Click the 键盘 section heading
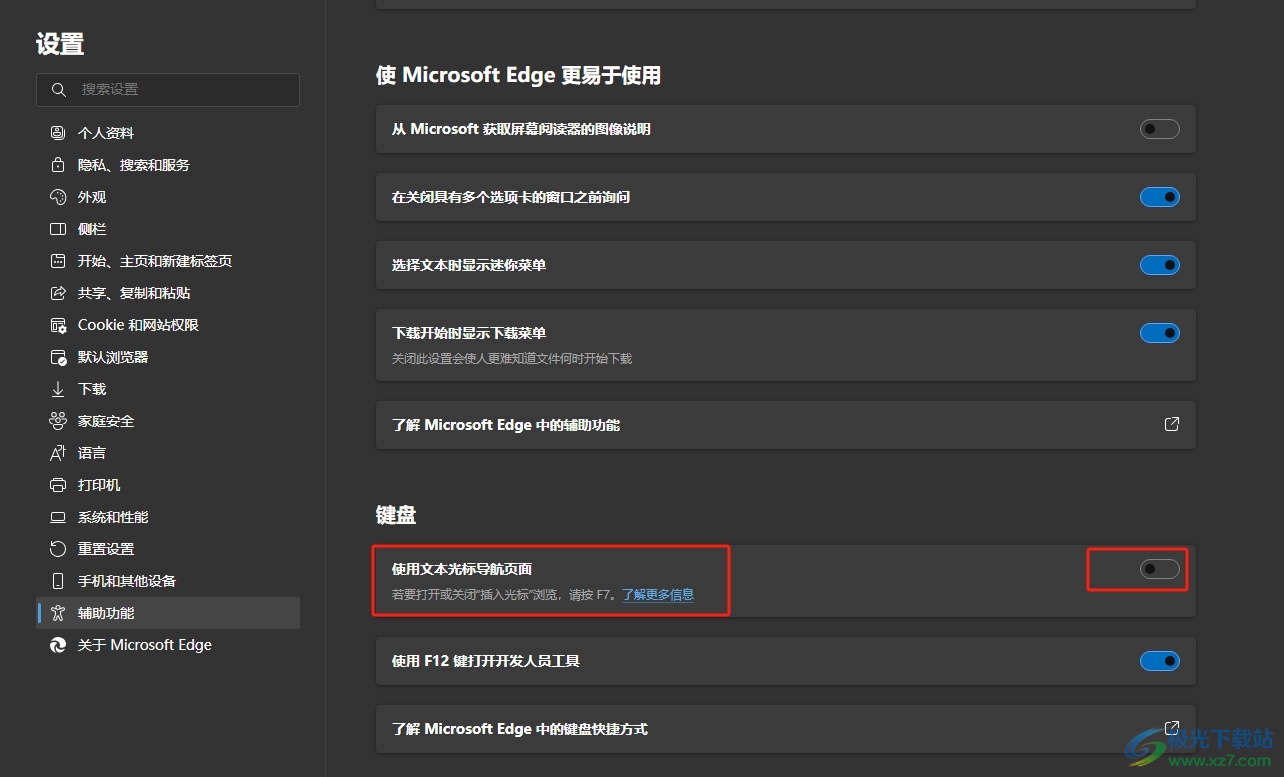This screenshot has width=1284, height=777. 396,515
